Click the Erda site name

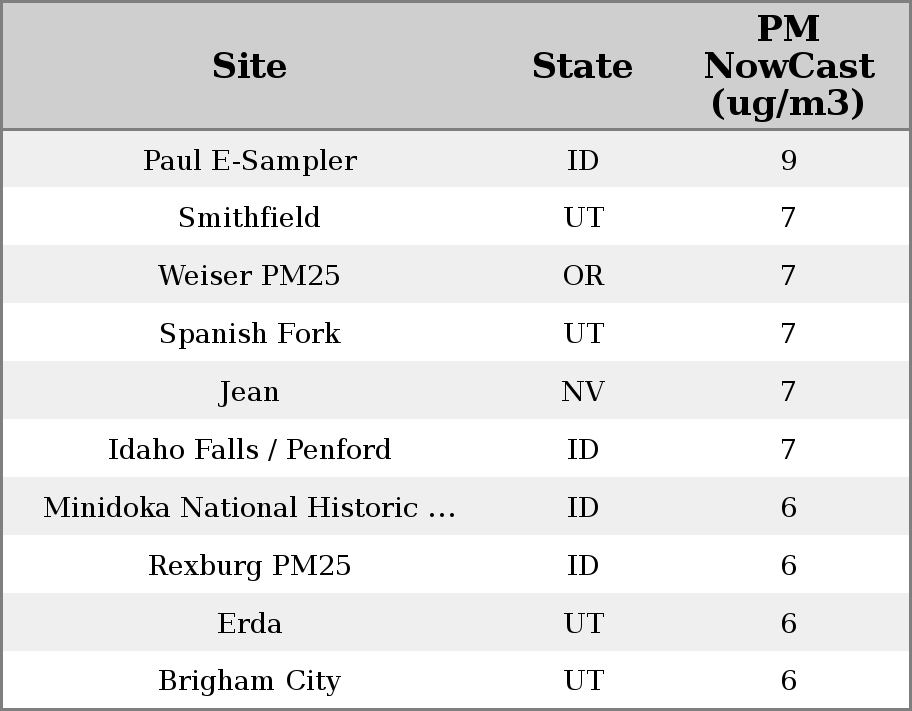coord(249,624)
